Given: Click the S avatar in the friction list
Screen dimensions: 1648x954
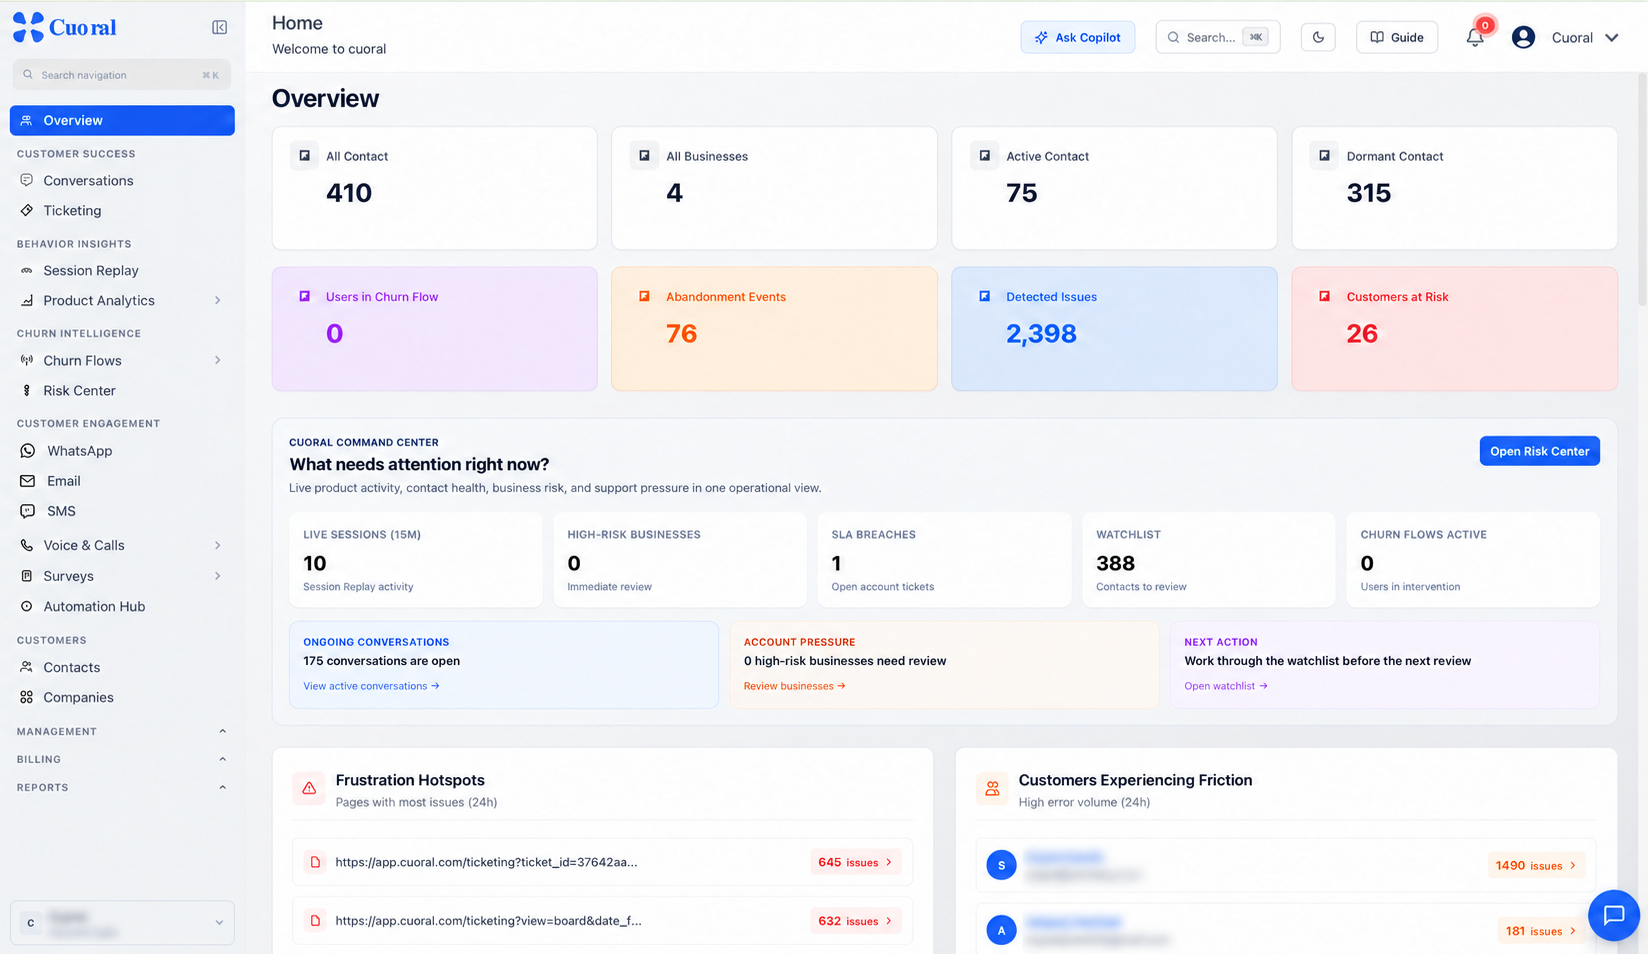Looking at the screenshot, I should [x=1002, y=865].
